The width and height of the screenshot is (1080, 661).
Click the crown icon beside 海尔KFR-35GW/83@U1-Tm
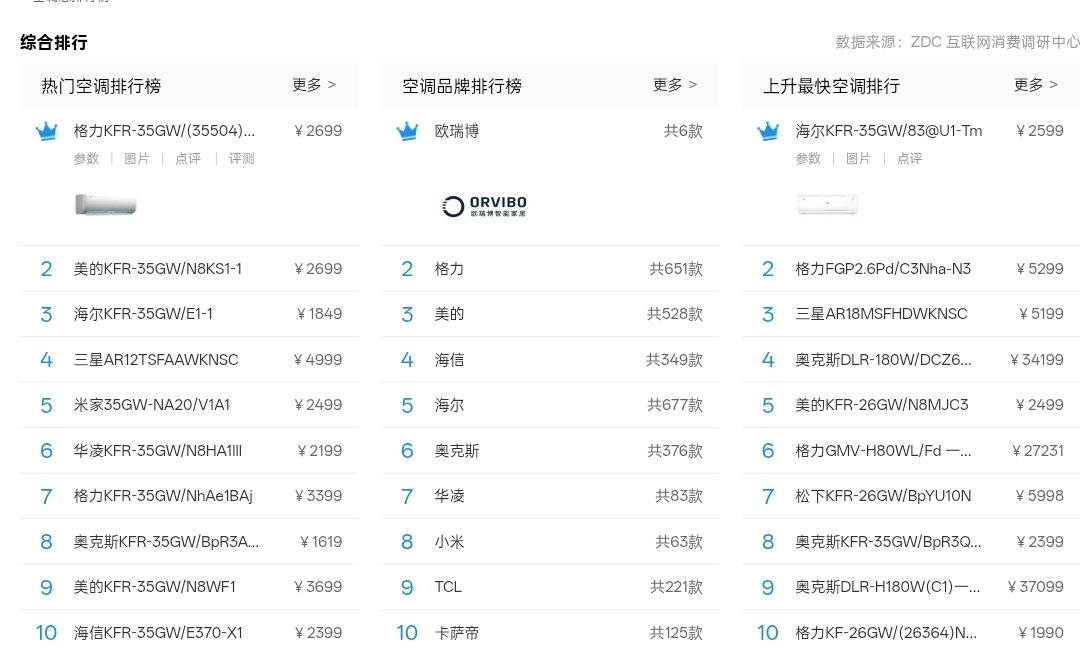(x=768, y=131)
